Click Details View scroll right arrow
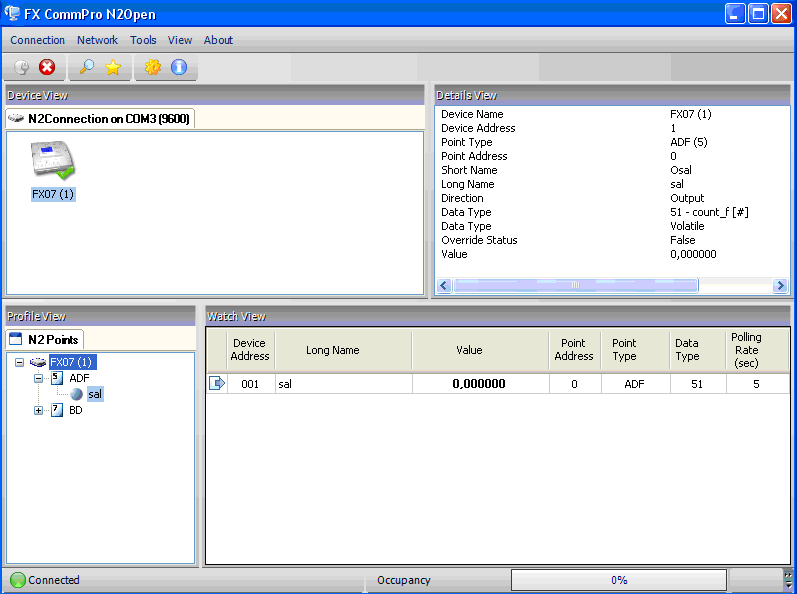The image size is (797, 594). [780, 286]
